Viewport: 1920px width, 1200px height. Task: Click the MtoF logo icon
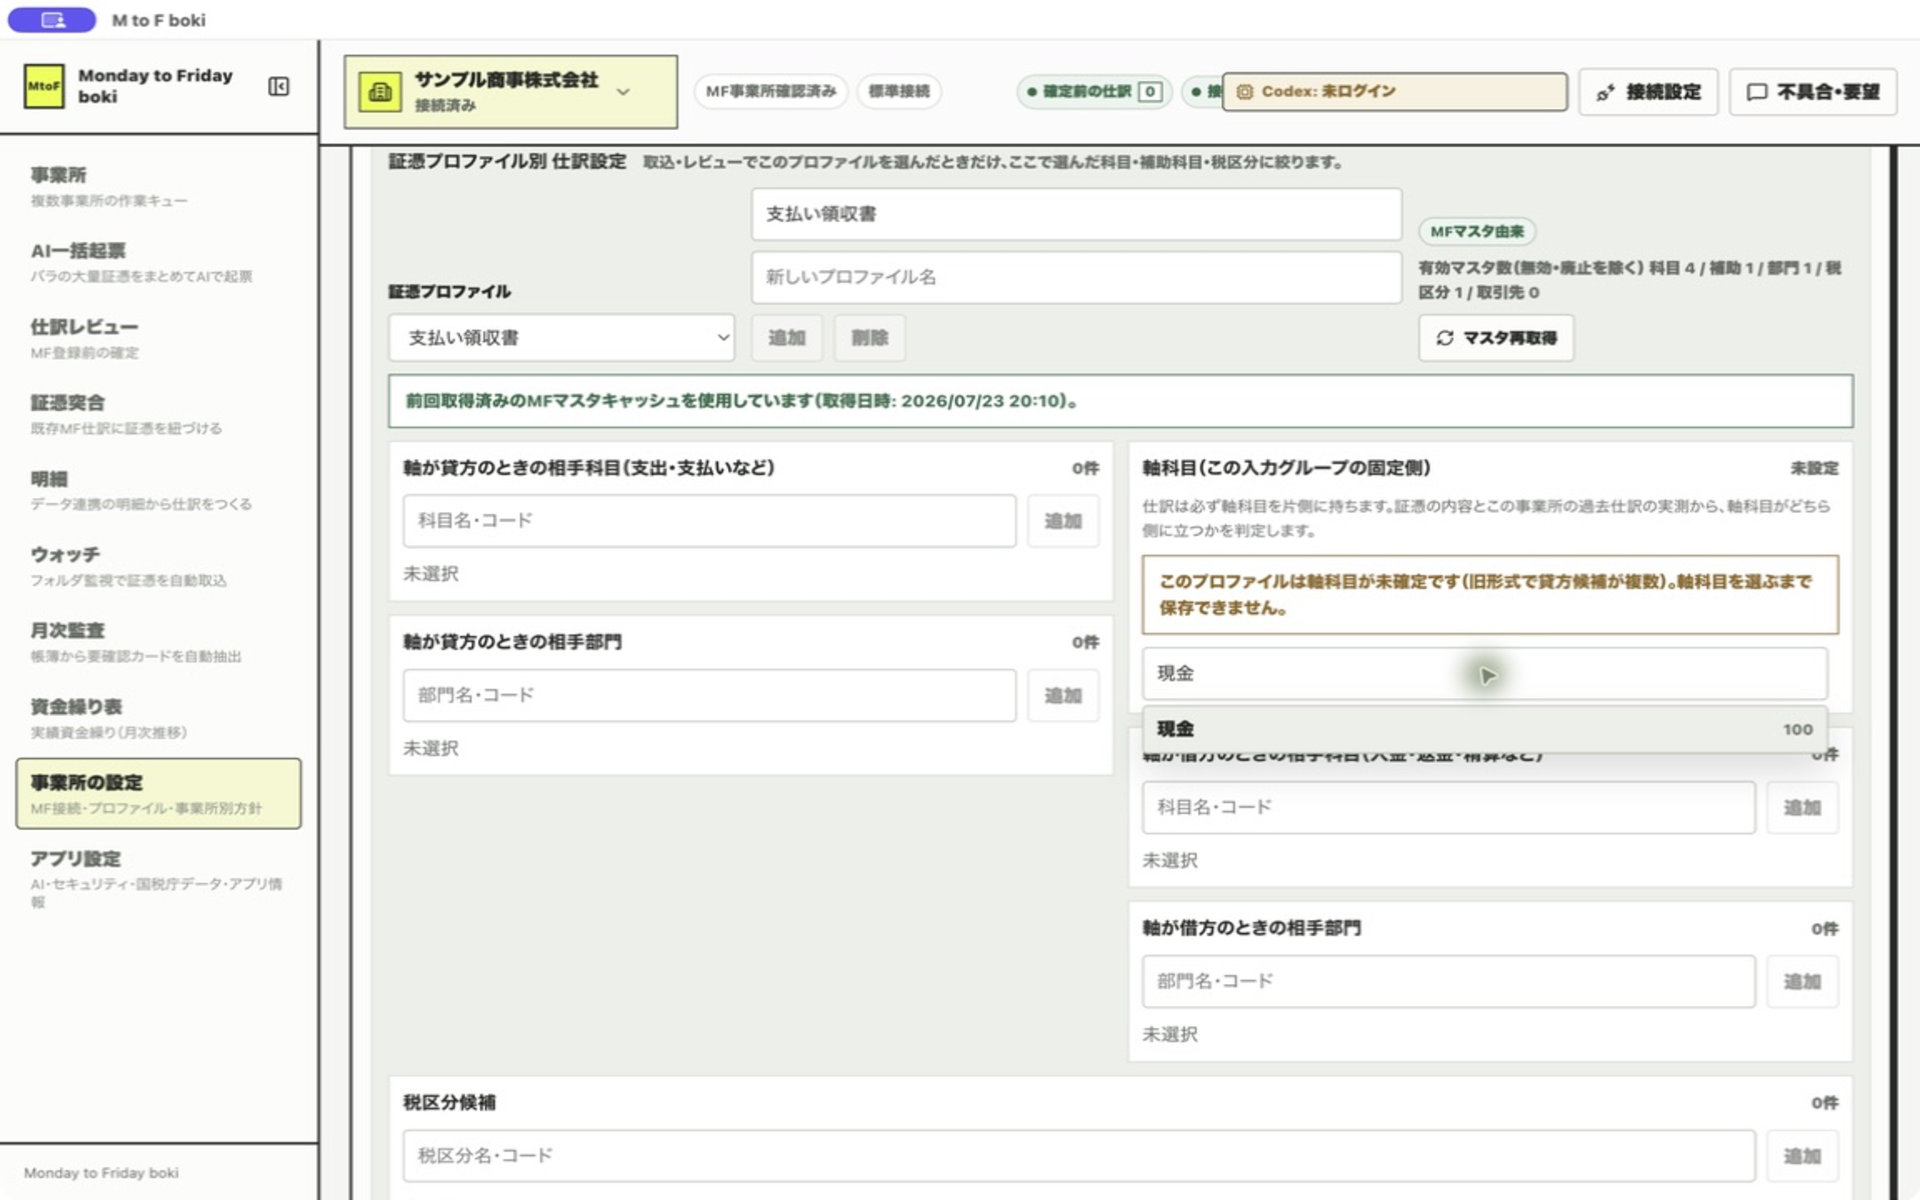tap(44, 86)
